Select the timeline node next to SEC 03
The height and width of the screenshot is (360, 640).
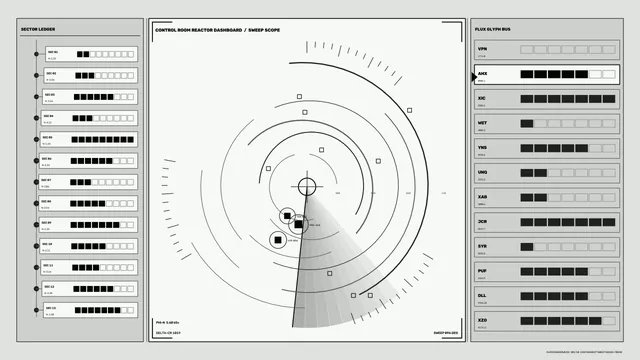tap(36, 97)
